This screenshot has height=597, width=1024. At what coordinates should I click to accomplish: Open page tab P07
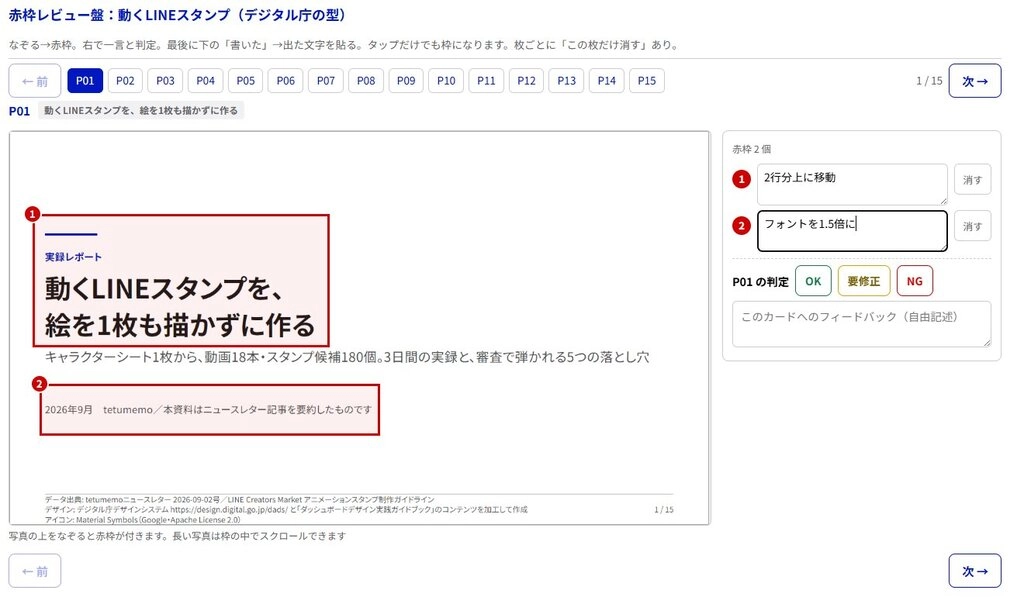[326, 81]
